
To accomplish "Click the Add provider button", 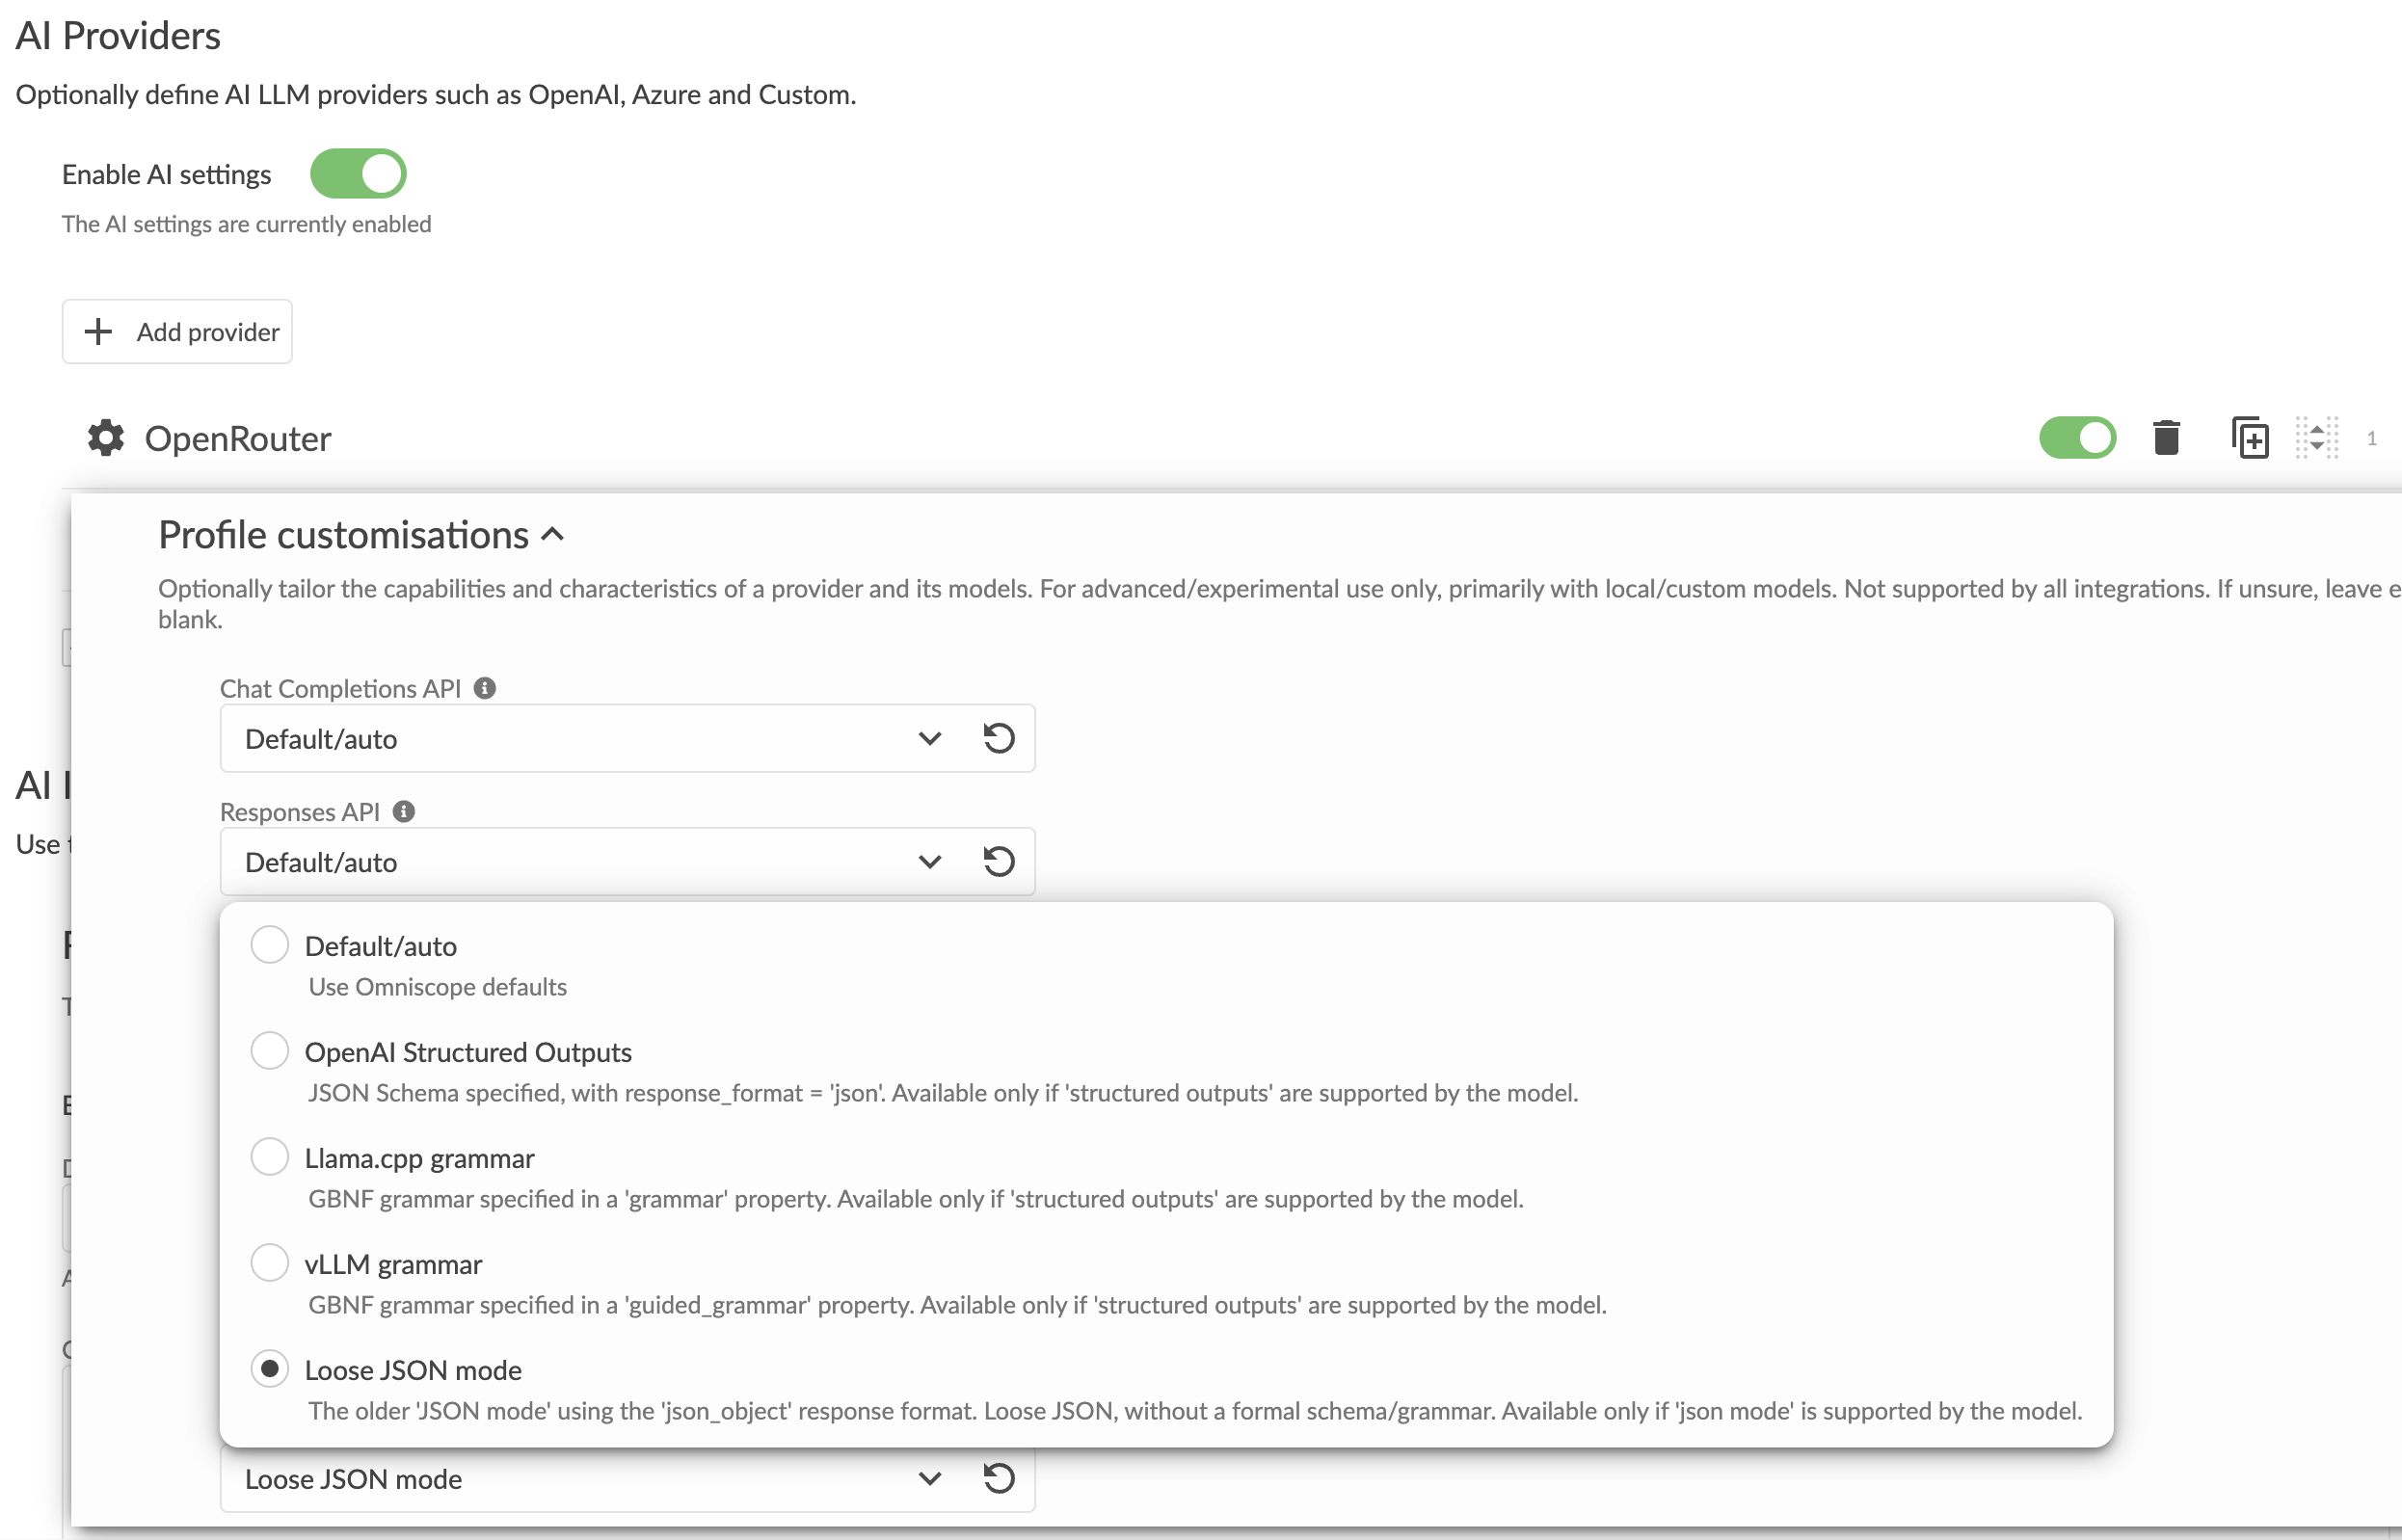I will [177, 331].
